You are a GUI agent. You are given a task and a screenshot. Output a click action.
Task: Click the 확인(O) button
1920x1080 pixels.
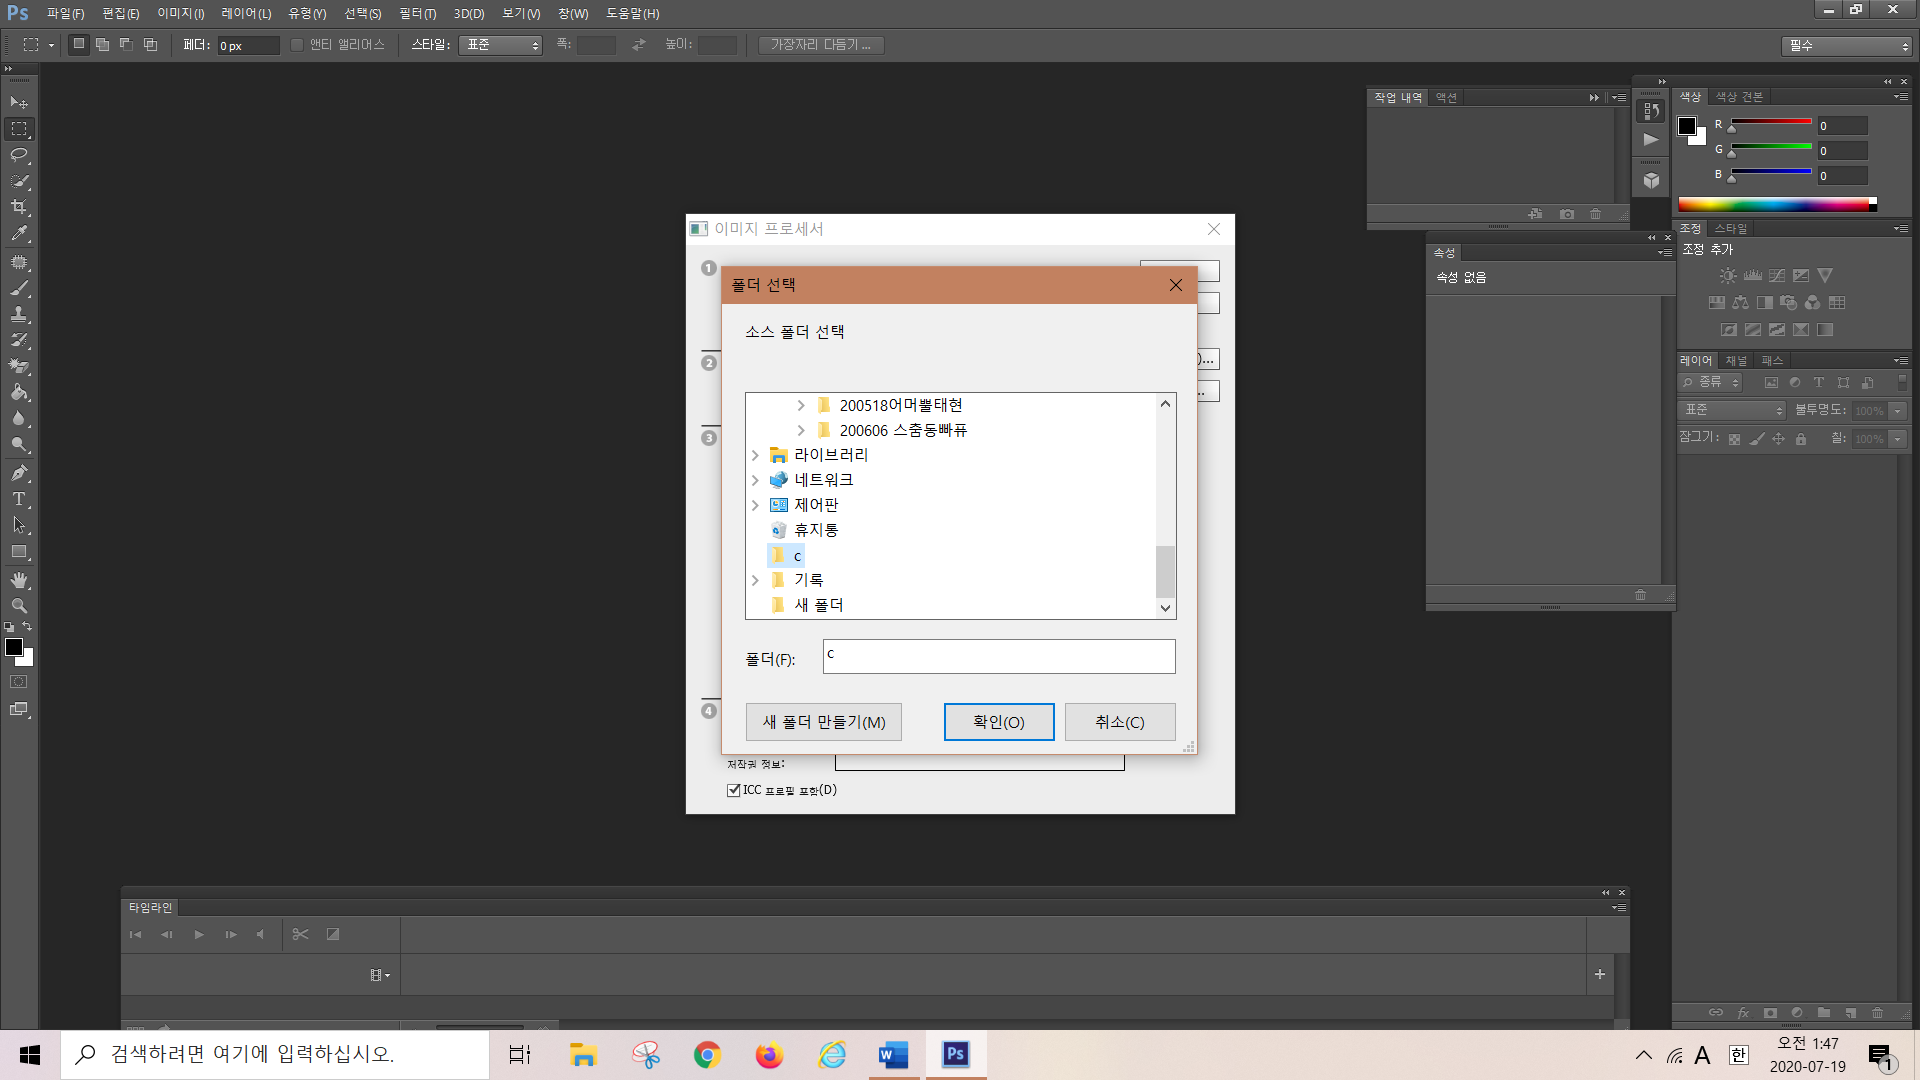pos(998,722)
